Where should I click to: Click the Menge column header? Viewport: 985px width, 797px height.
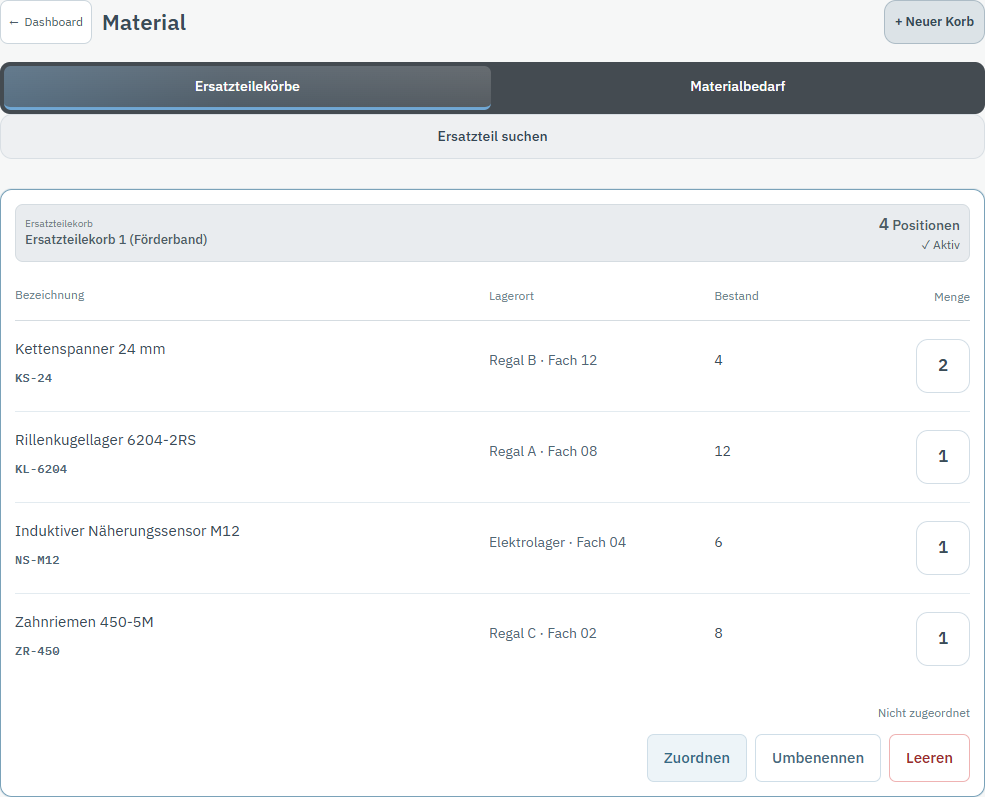tap(952, 297)
